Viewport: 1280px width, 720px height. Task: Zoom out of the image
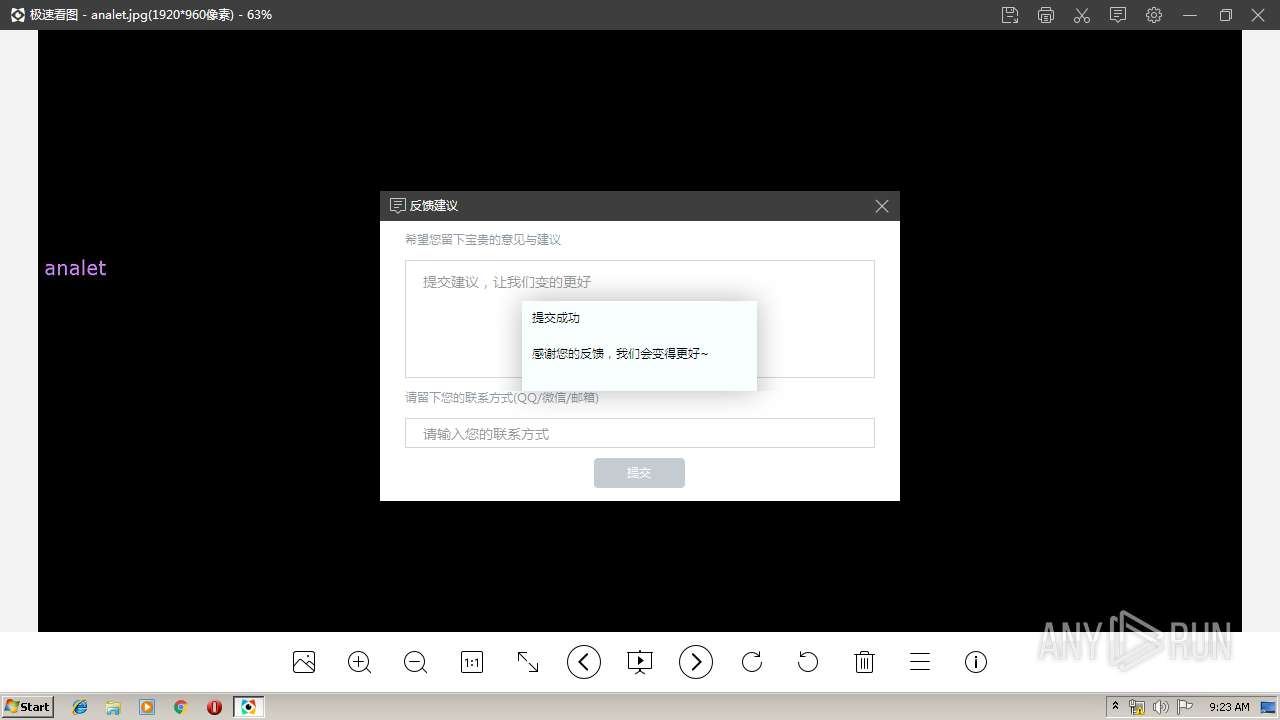[416, 662]
